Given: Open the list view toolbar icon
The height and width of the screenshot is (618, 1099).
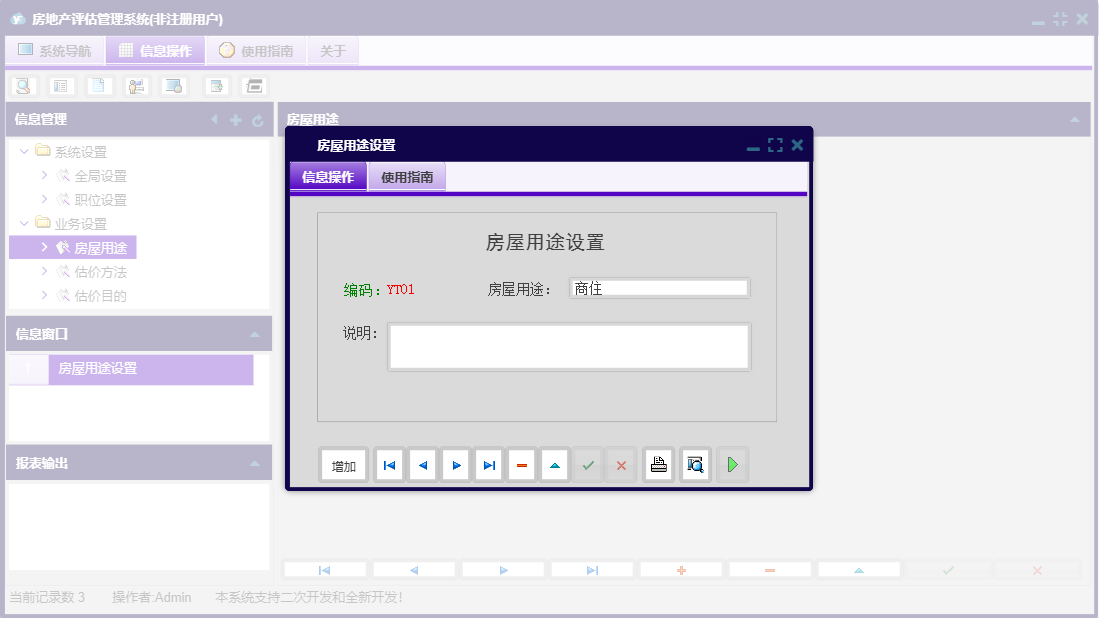Looking at the screenshot, I should pyautogui.click(x=61, y=85).
